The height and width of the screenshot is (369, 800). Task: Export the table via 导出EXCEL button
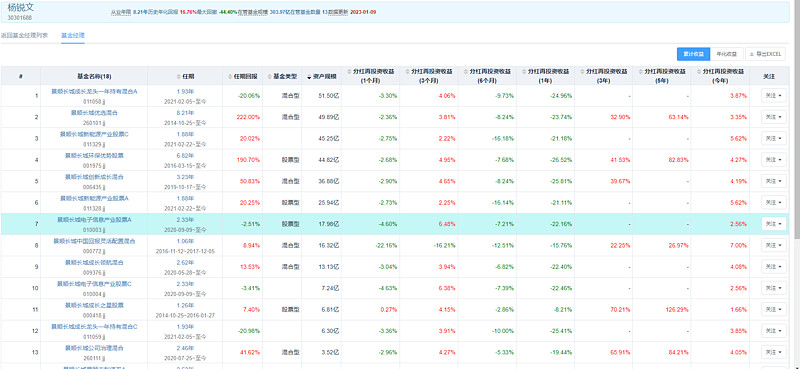pos(765,54)
